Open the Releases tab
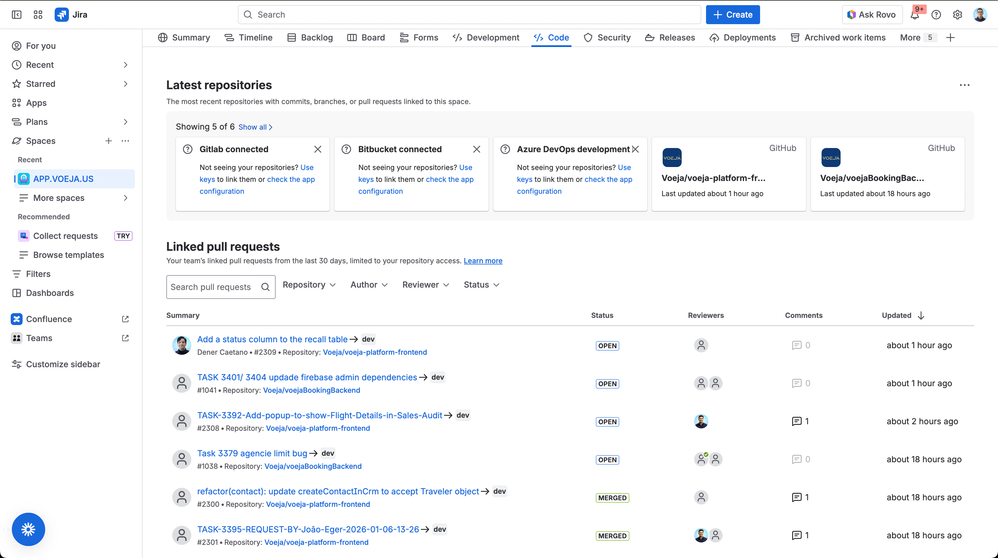 670,38
